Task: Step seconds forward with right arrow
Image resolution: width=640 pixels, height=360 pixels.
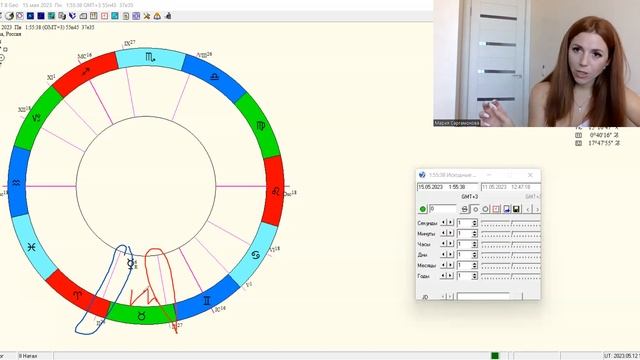Action: 451,222
